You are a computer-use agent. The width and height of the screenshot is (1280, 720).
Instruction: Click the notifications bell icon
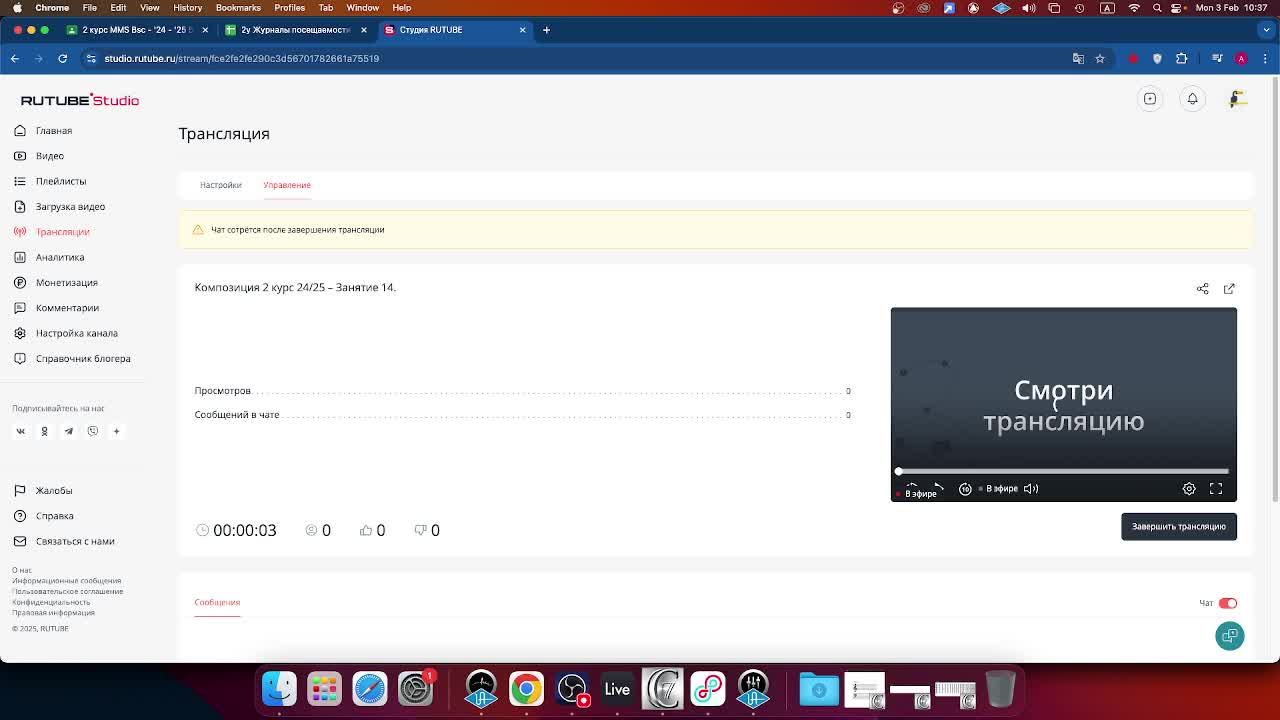[x=1192, y=99]
